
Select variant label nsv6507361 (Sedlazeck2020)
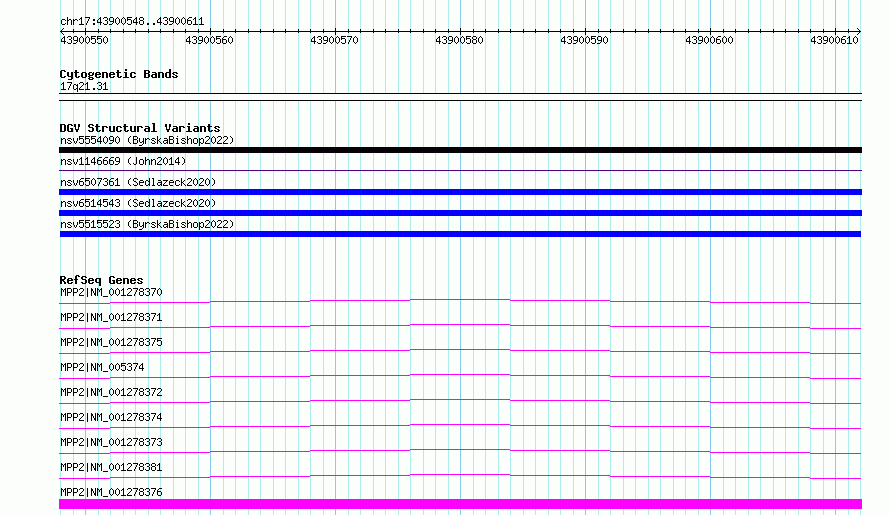[138, 182]
